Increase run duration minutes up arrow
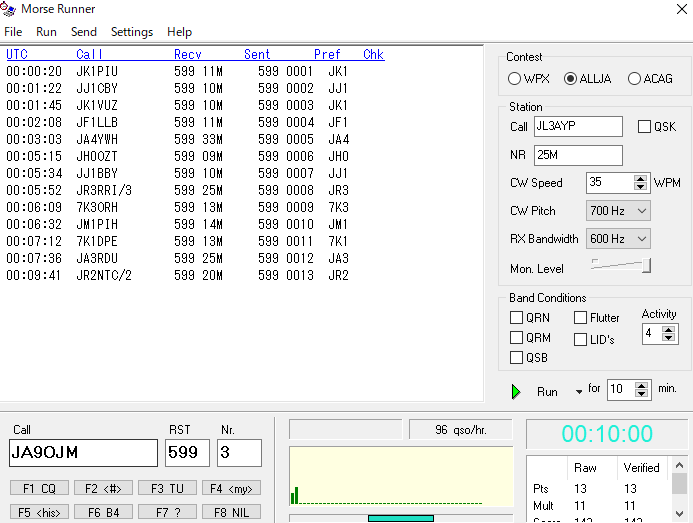Screen dimensions: 693x523 pos(641,386)
